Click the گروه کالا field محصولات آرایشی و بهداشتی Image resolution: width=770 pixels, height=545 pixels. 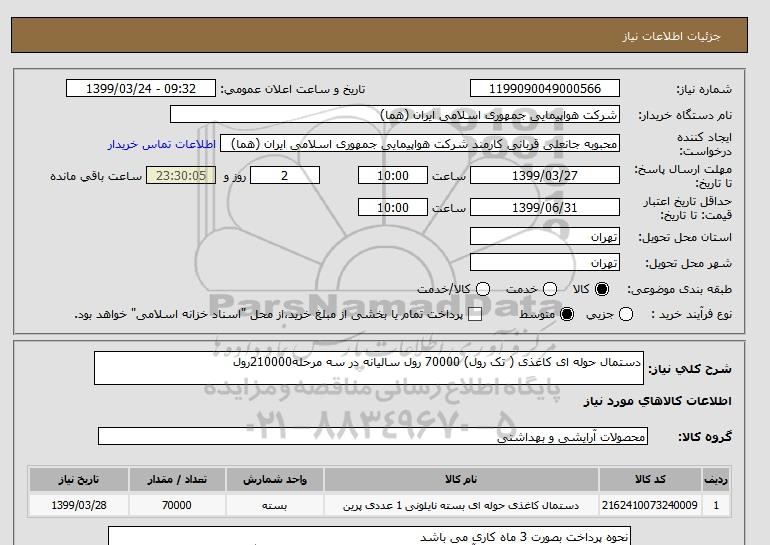pyautogui.click(x=373, y=436)
